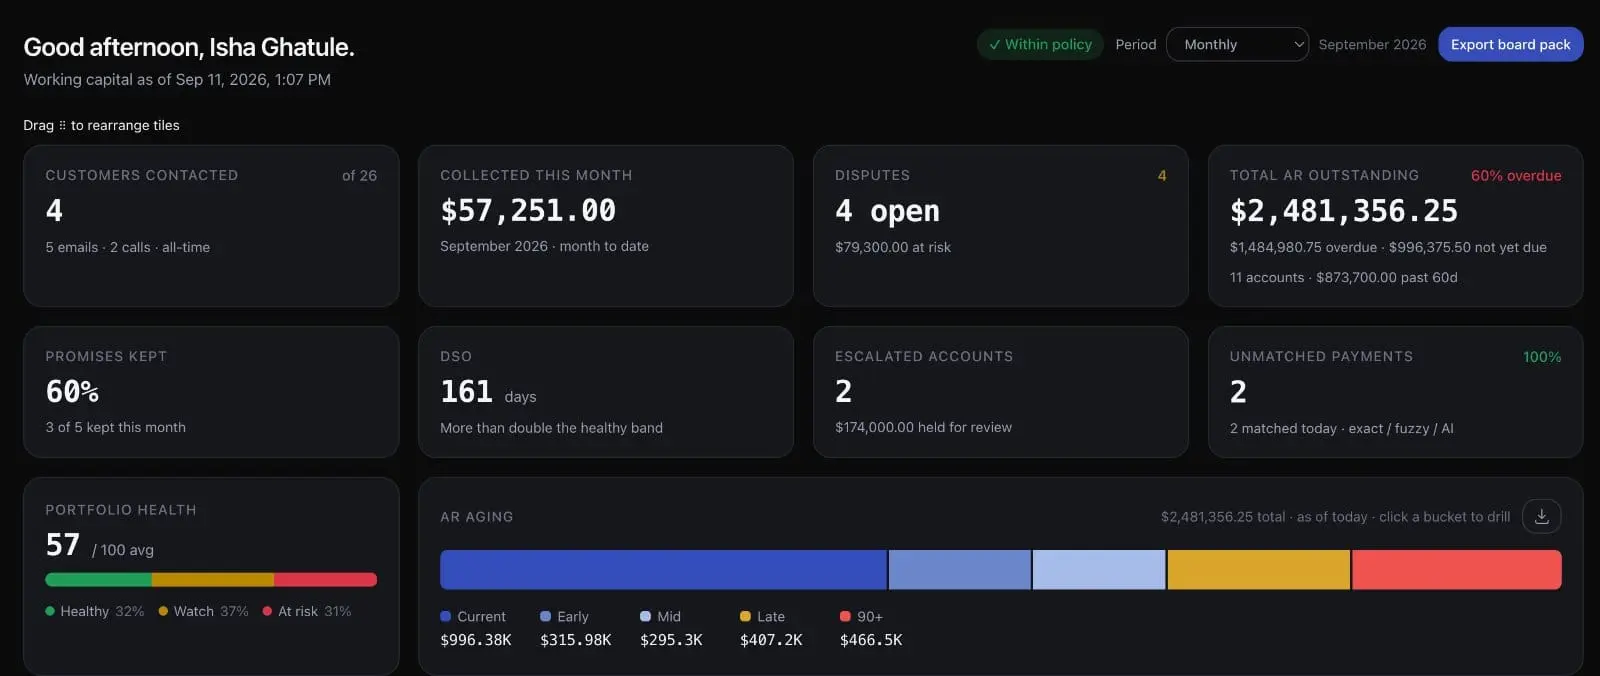
Task: Open the Escalated Accounts tile
Action: (x=1000, y=392)
